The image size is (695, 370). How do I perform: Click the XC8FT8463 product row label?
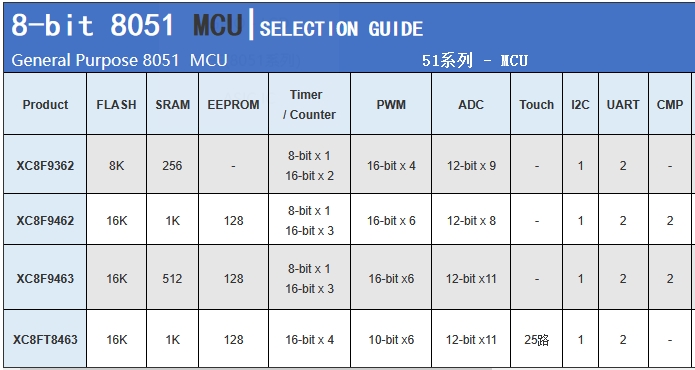pos(45,339)
